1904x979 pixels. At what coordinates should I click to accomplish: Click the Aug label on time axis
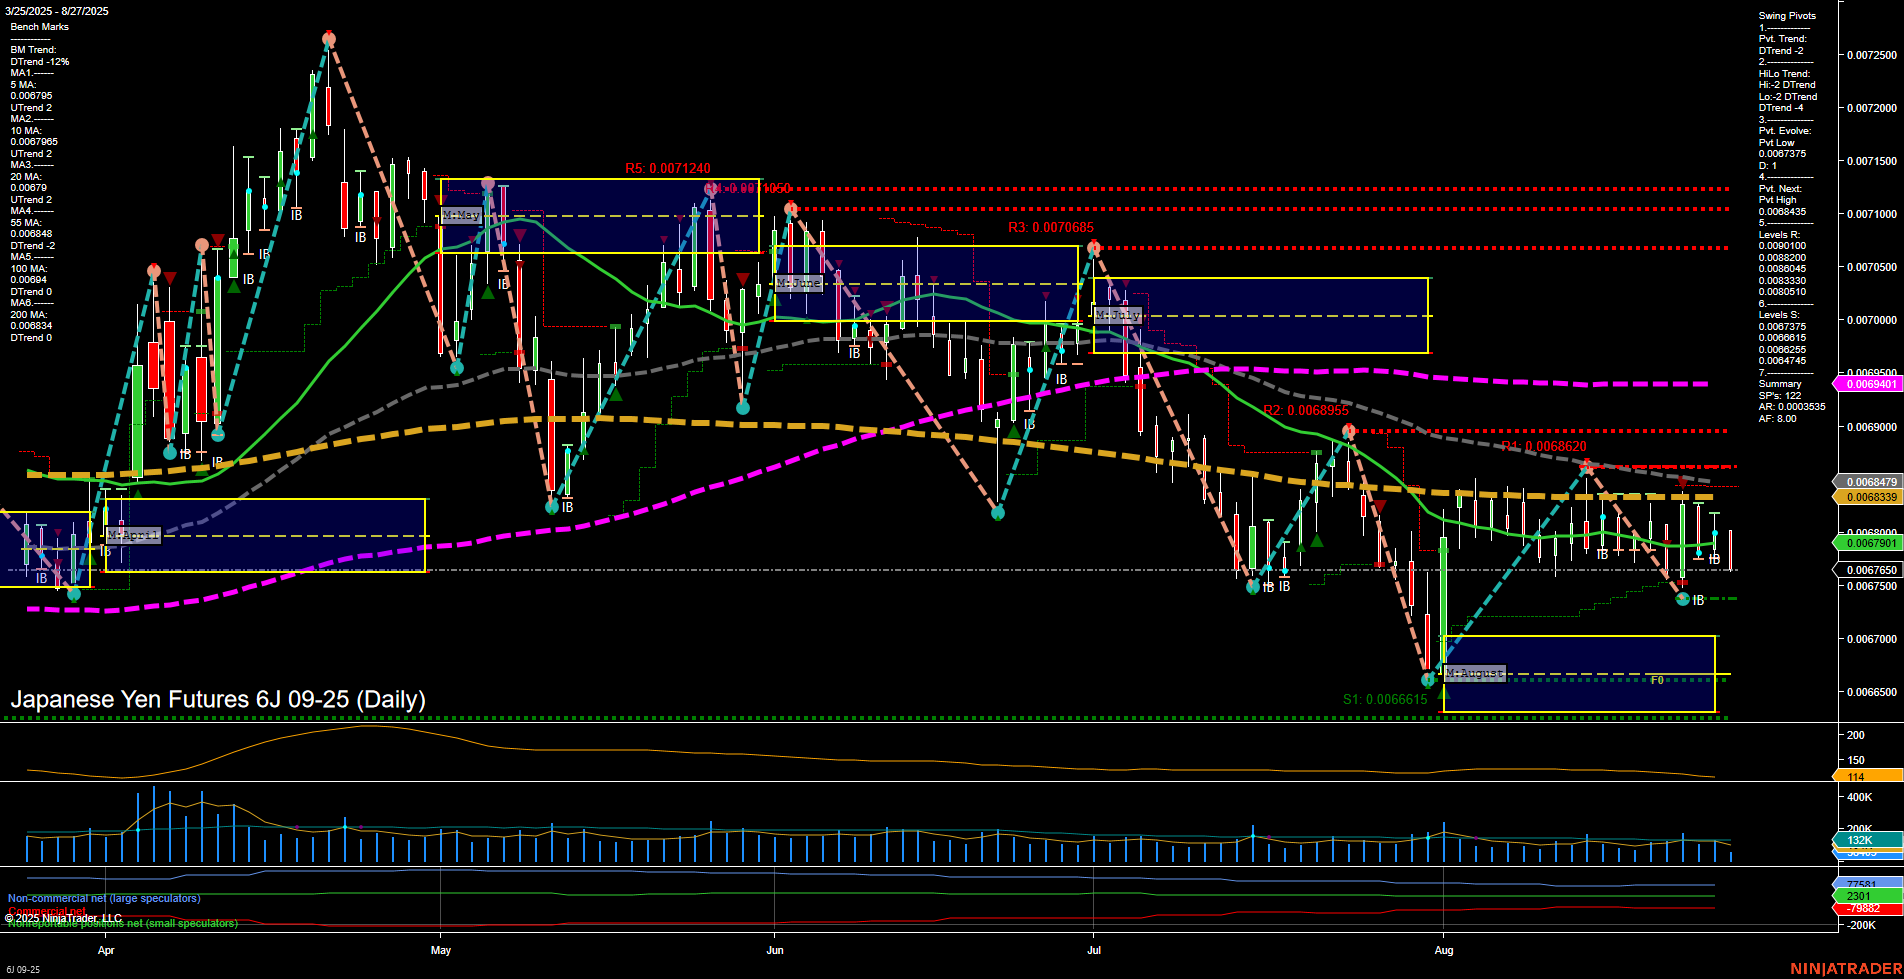coord(1444,950)
